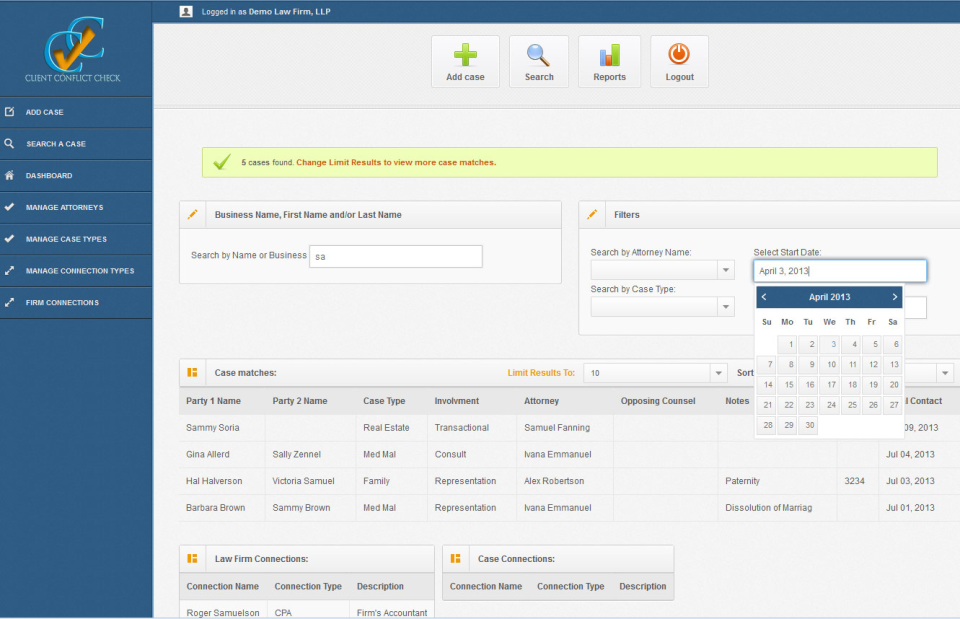
Task: Click the user icon in the top header bar
Action: (x=184, y=11)
